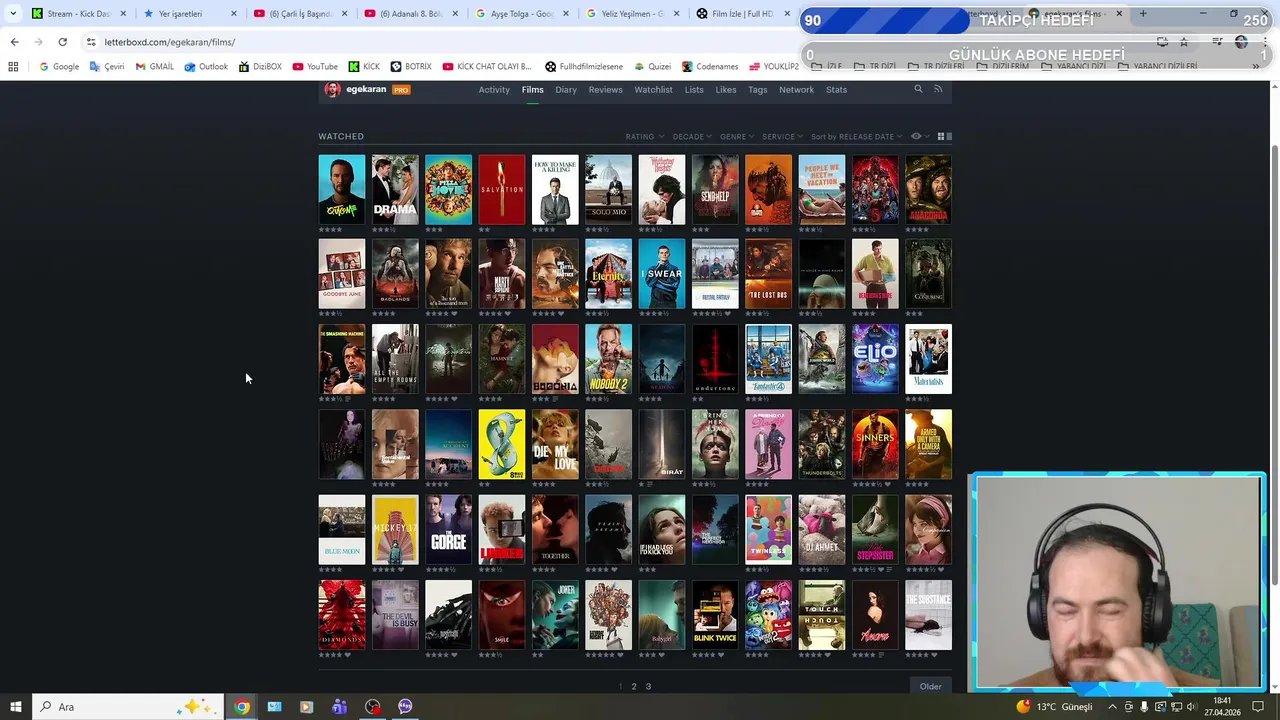Switch to the large poster view icon

click(949, 136)
